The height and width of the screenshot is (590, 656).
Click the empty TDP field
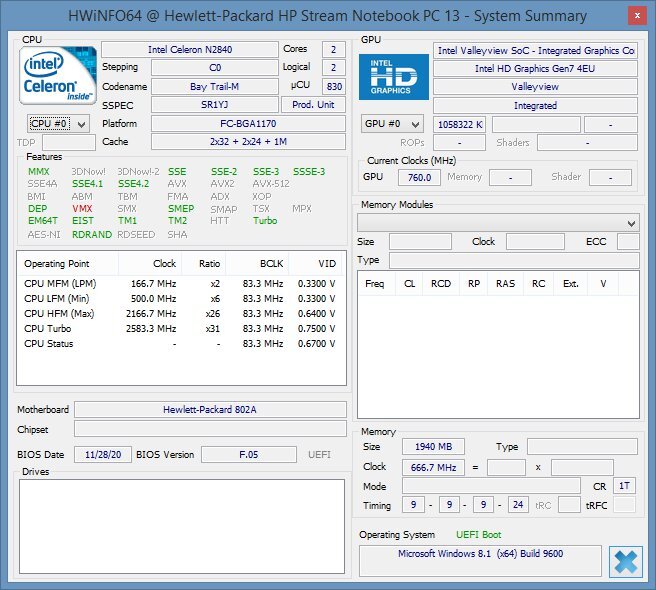point(69,143)
